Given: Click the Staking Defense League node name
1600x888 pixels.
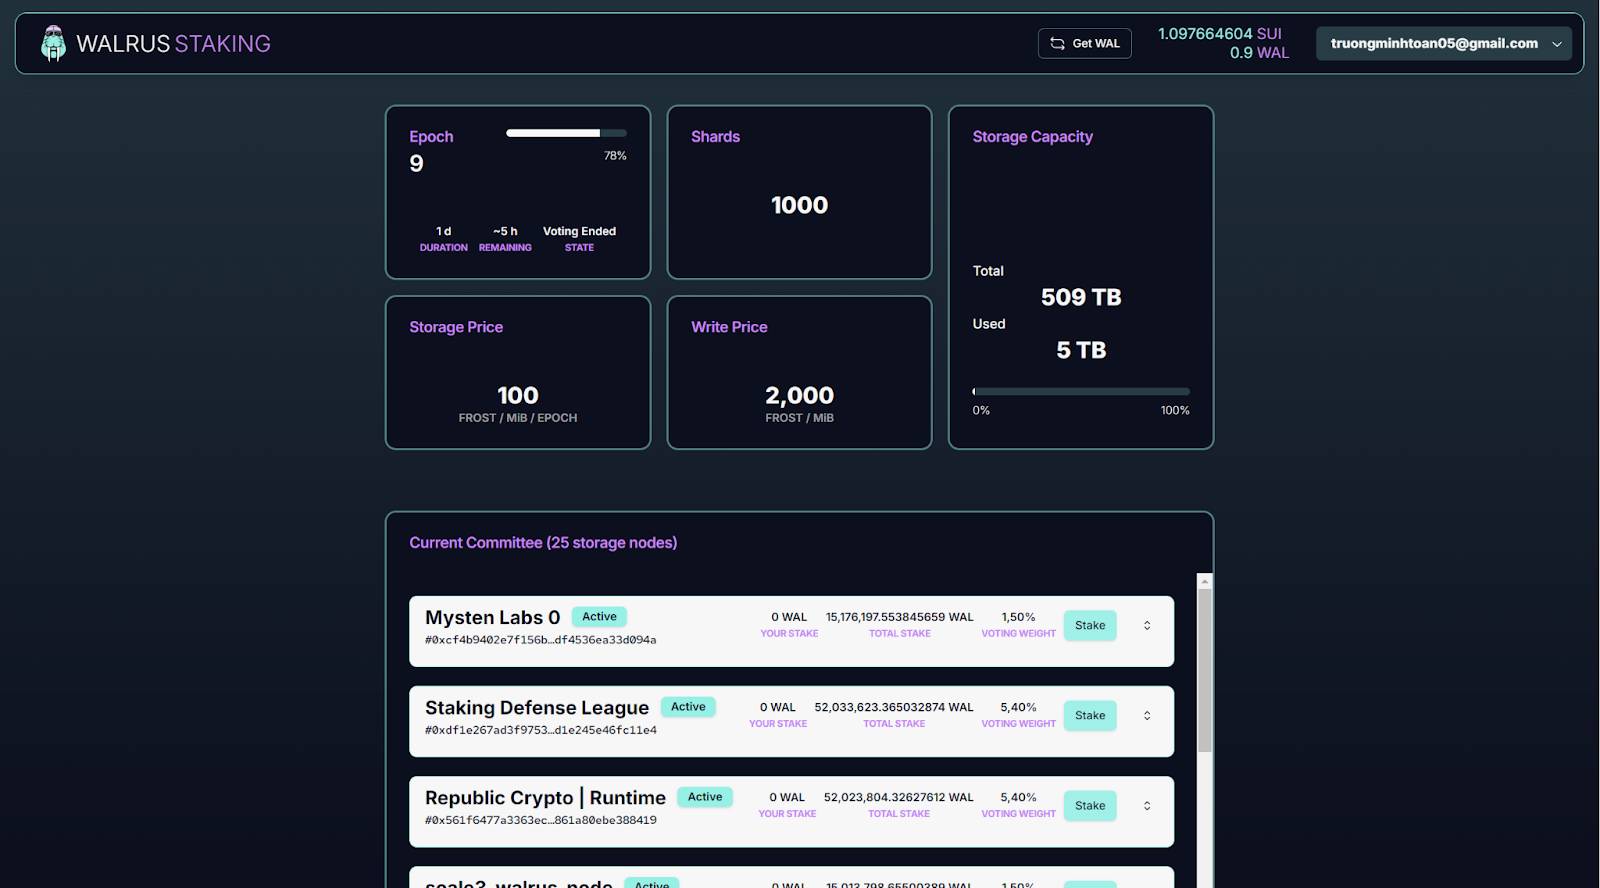Looking at the screenshot, I should 537,708.
